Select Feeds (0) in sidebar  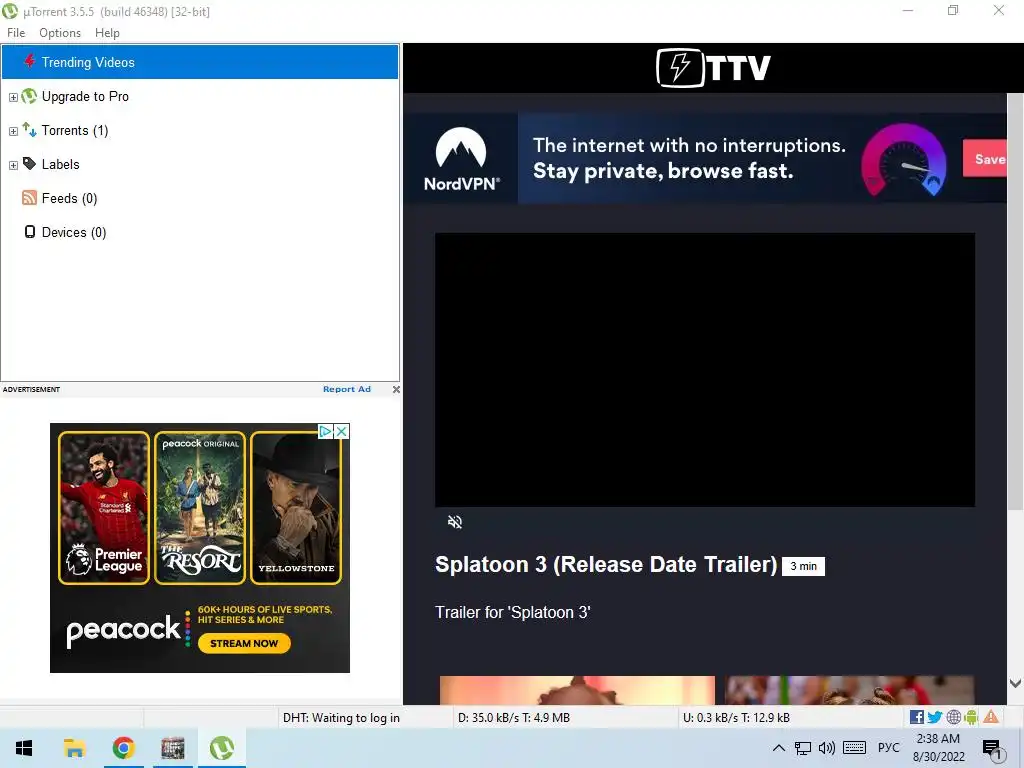tap(69, 199)
